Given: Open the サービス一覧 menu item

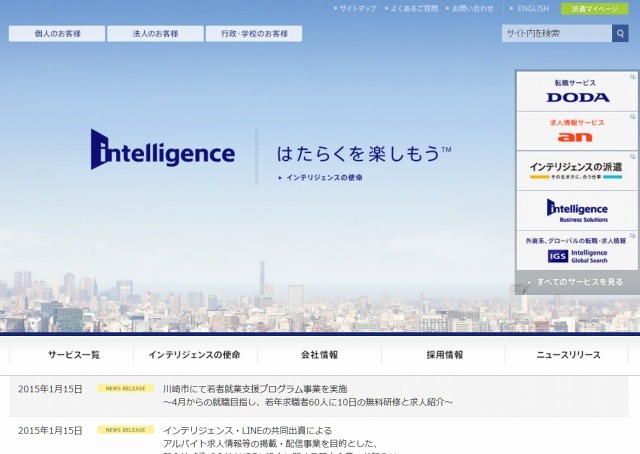Looking at the screenshot, I should (73, 355).
